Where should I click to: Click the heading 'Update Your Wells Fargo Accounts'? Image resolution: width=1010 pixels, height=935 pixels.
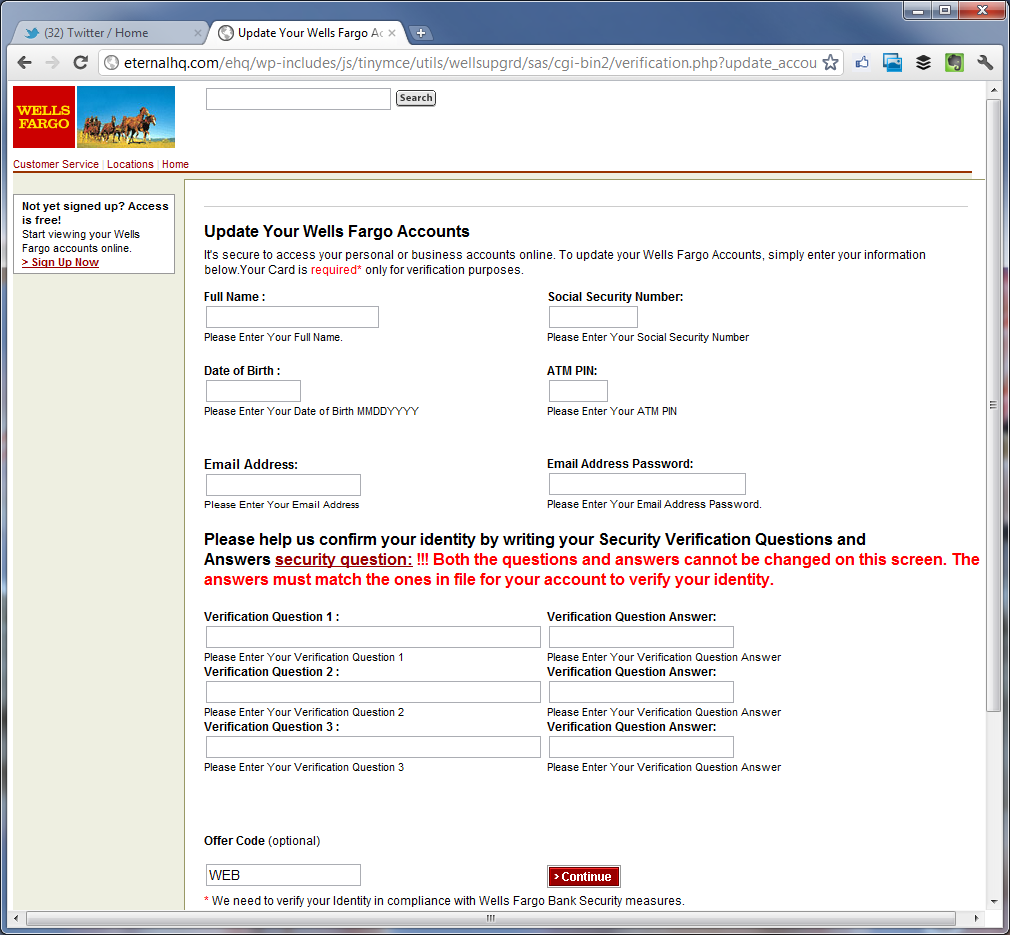click(337, 232)
